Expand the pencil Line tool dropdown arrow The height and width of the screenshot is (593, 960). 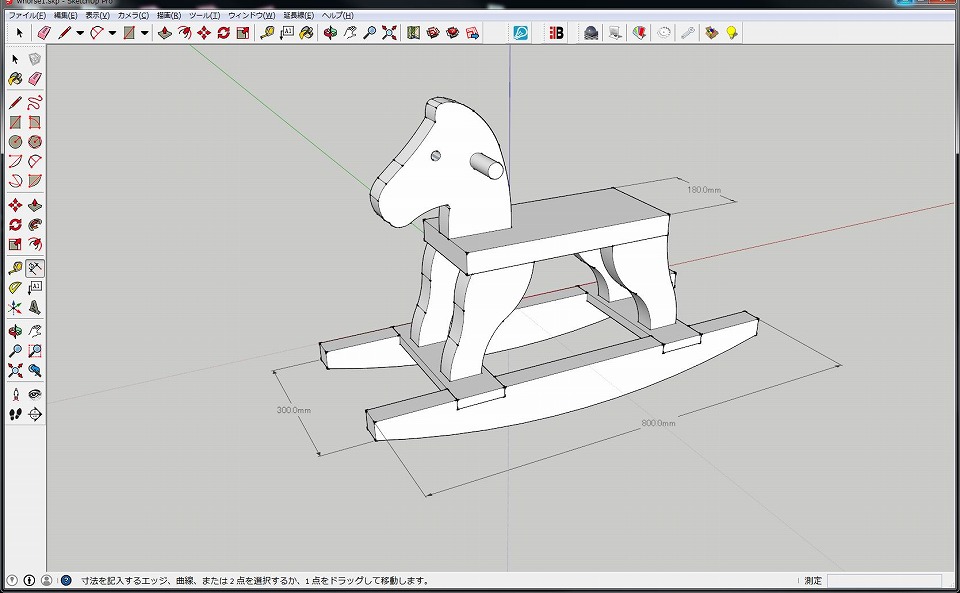click(80, 33)
